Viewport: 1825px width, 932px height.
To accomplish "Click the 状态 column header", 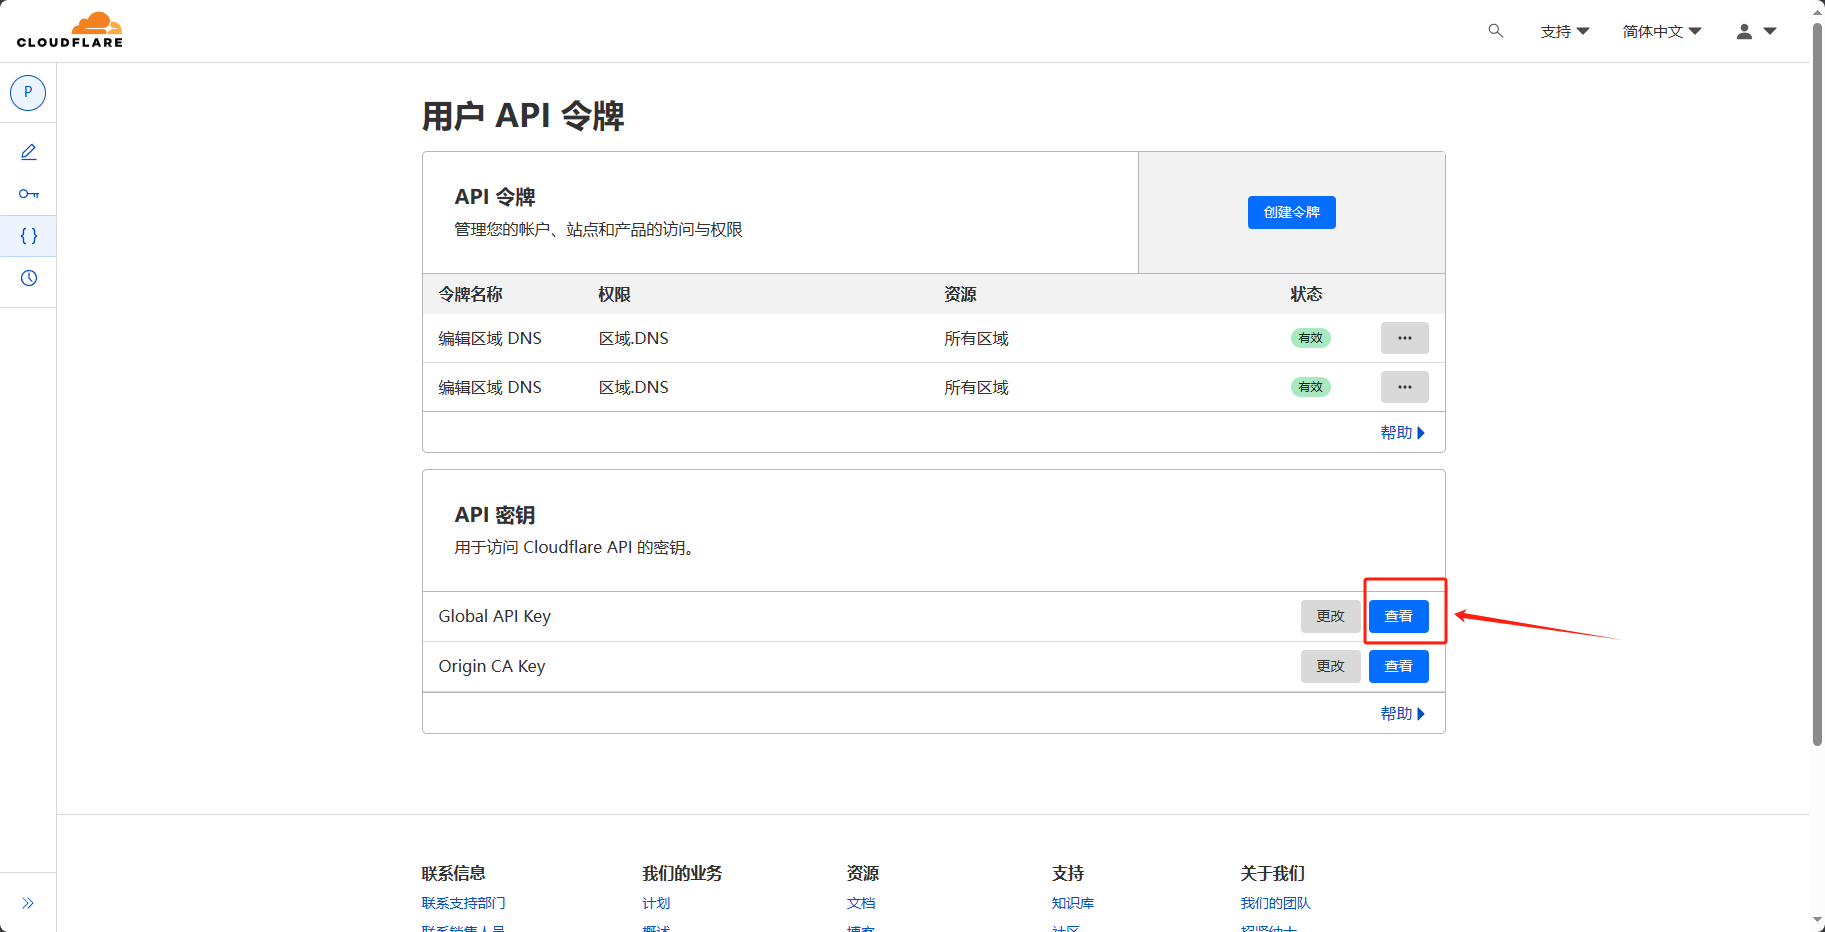I will point(1306,294).
